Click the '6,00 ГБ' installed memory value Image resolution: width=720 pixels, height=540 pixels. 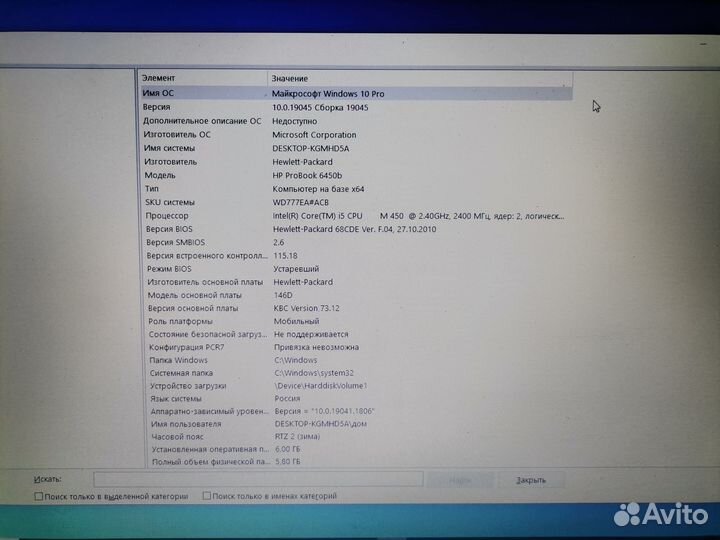coord(287,449)
